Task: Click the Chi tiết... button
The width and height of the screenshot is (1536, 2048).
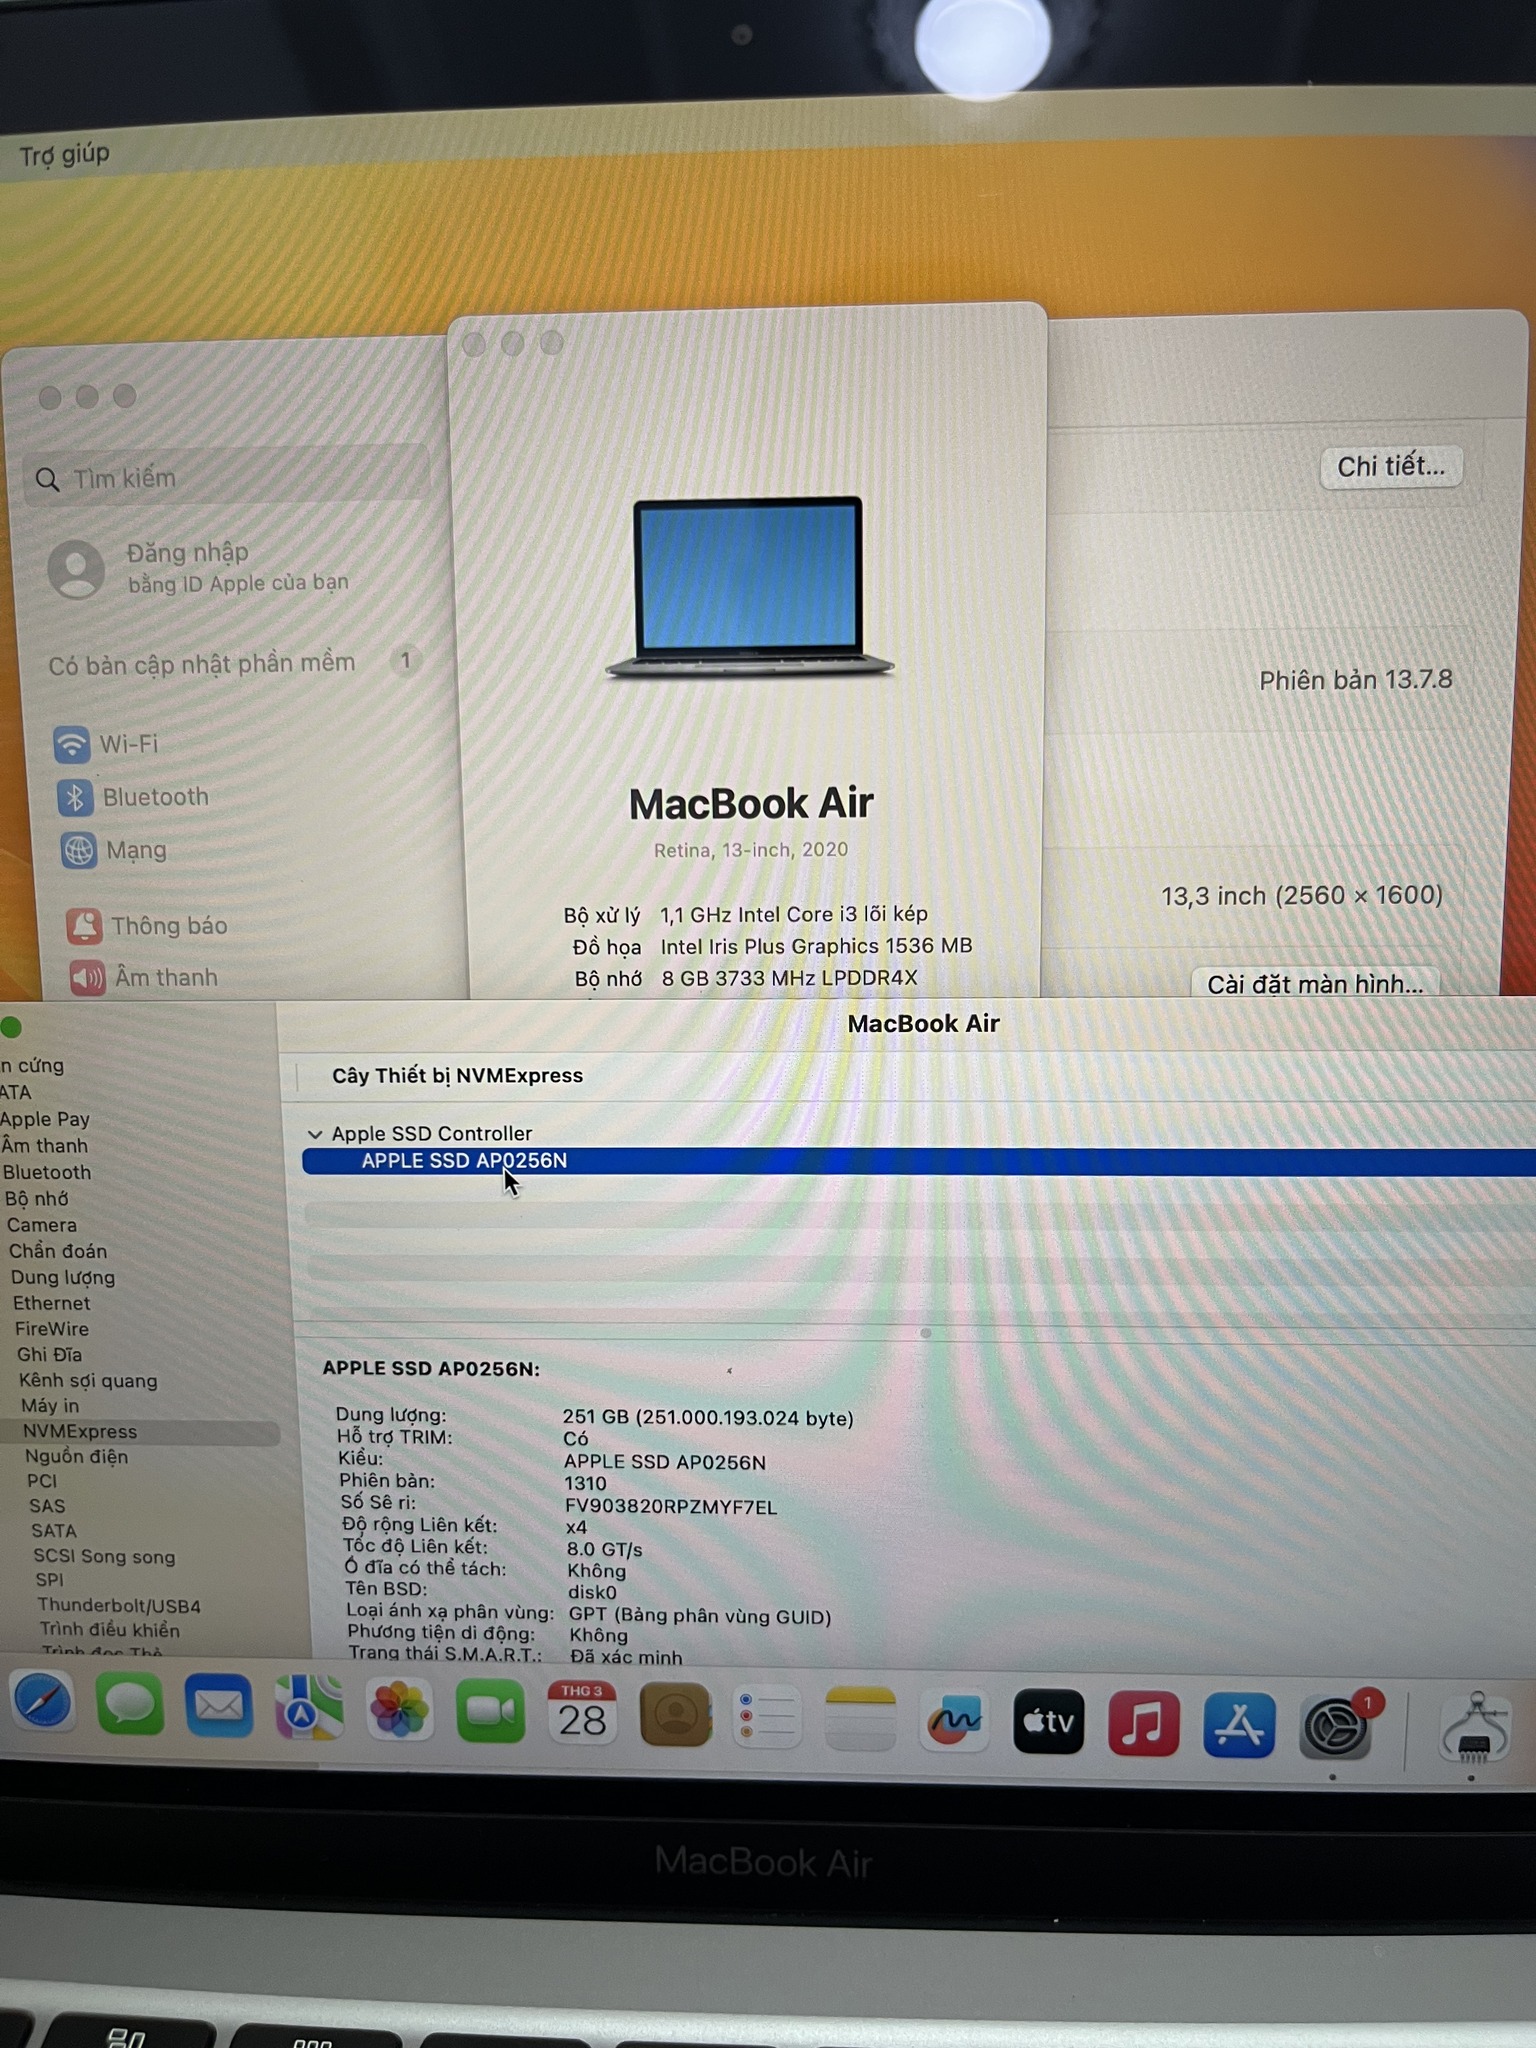Action: point(1391,467)
